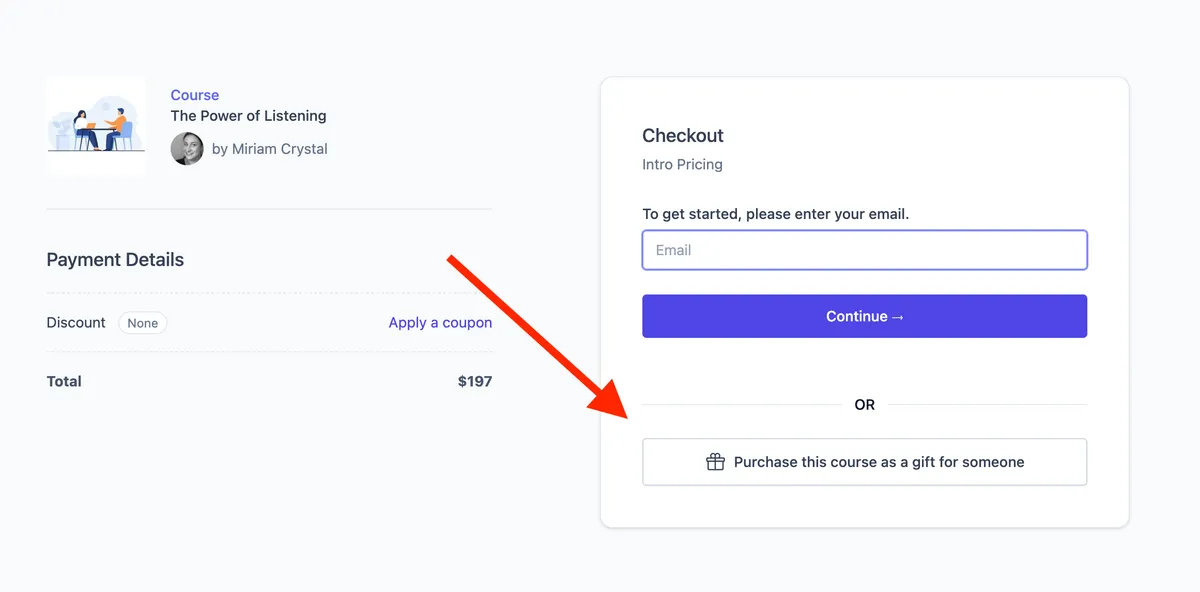Purchase this course as a gift for someone
This screenshot has height=592, width=1200.
864,462
